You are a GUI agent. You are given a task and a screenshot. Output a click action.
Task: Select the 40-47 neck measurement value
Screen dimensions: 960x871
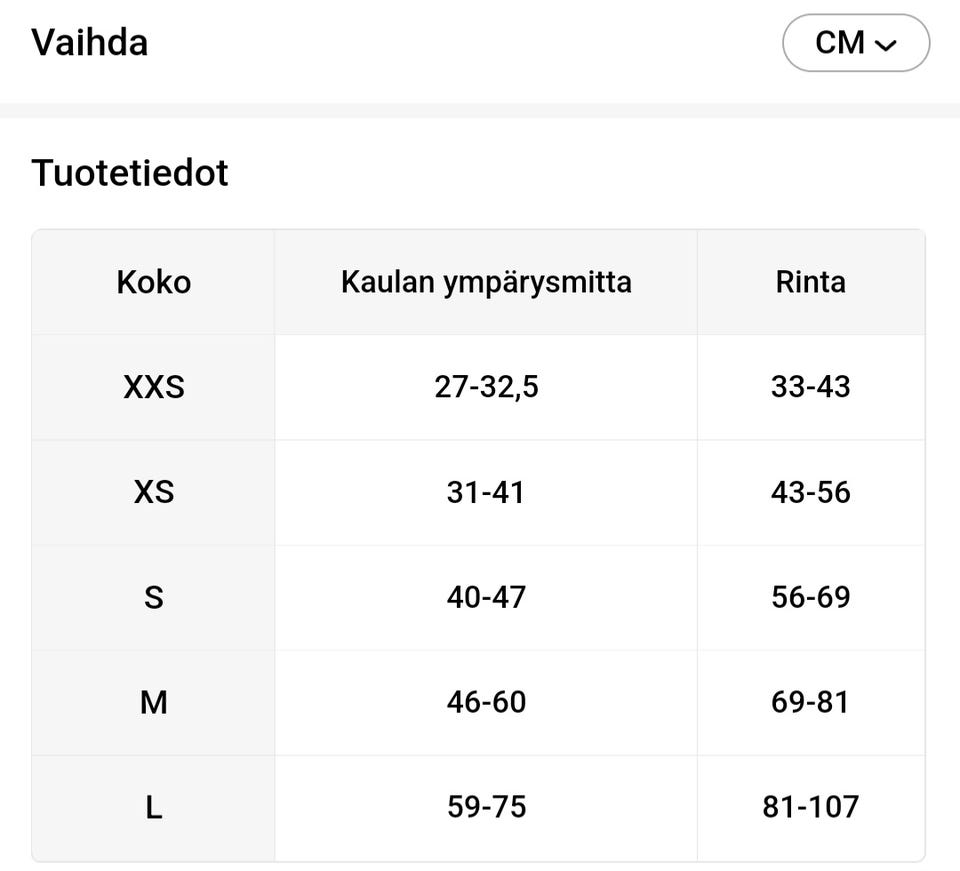[x=486, y=596]
